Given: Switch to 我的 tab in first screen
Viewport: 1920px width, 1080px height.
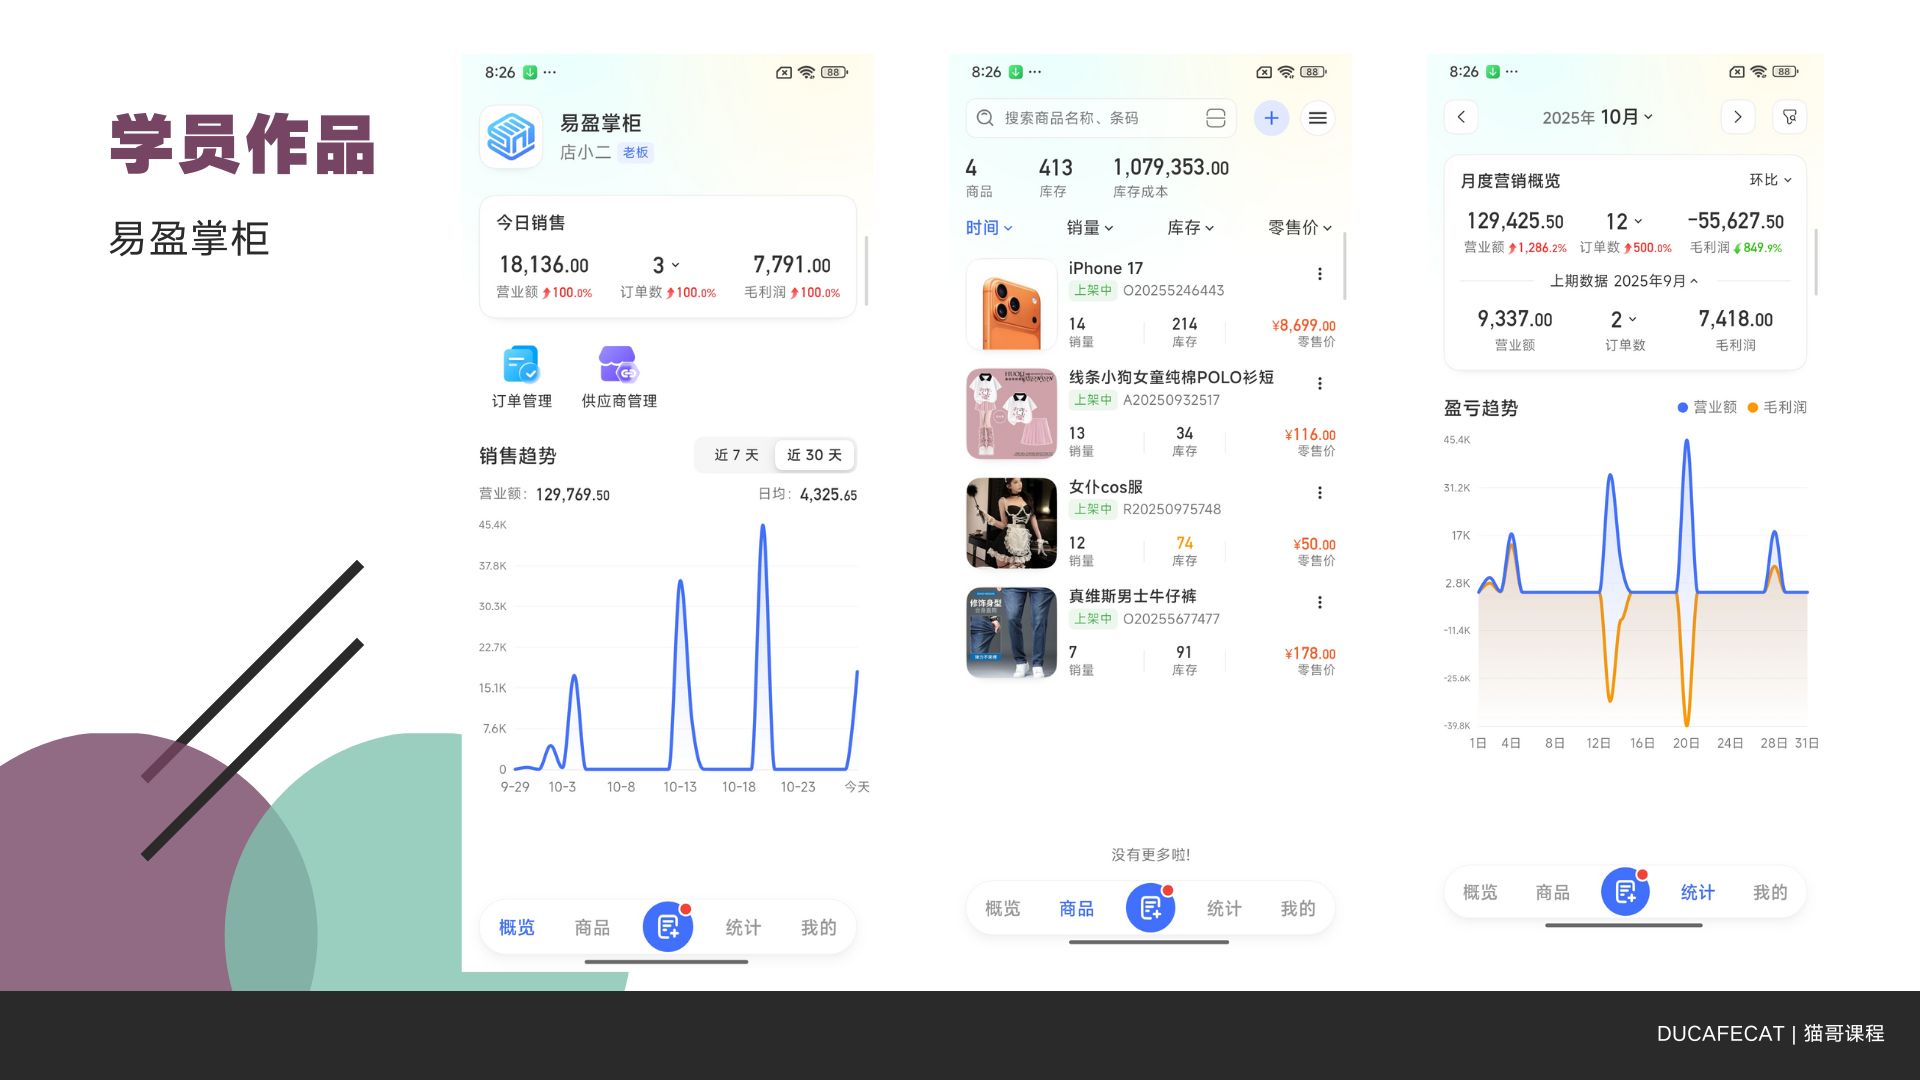Looking at the screenshot, I should [x=819, y=927].
